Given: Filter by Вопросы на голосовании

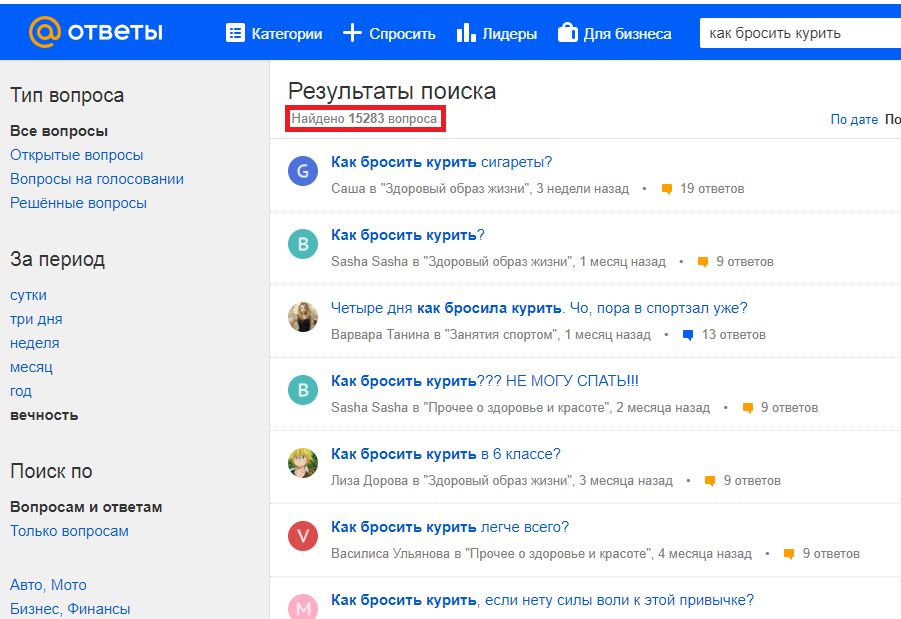Looking at the screenshot, I should click(97, 179).
